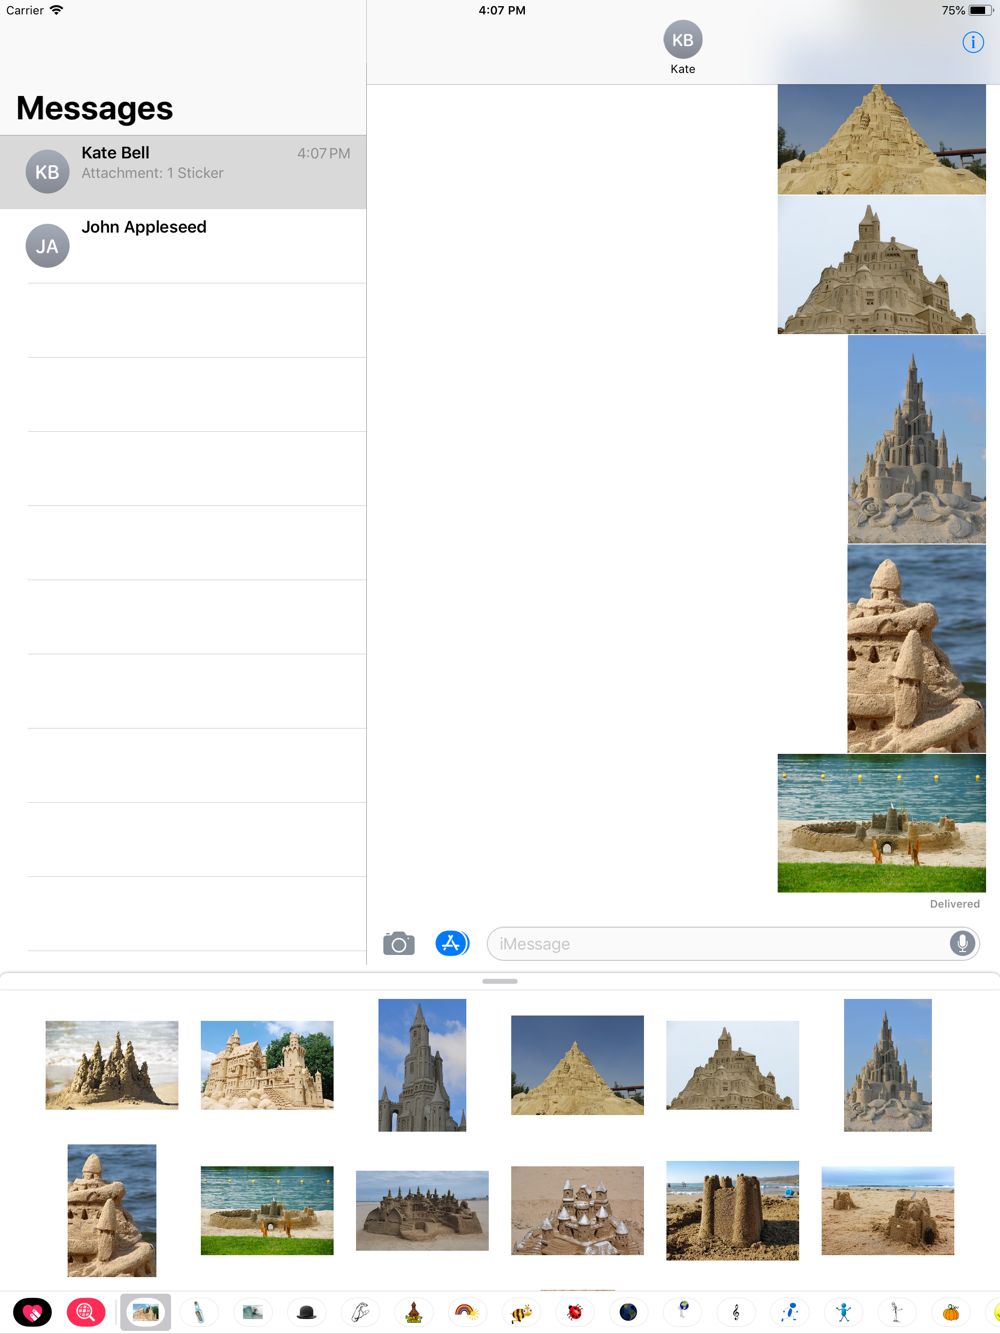Viewport: 1000px width, 1334px height.
Task: Open the rainbow sticker pack
Action: point(467,1312)
